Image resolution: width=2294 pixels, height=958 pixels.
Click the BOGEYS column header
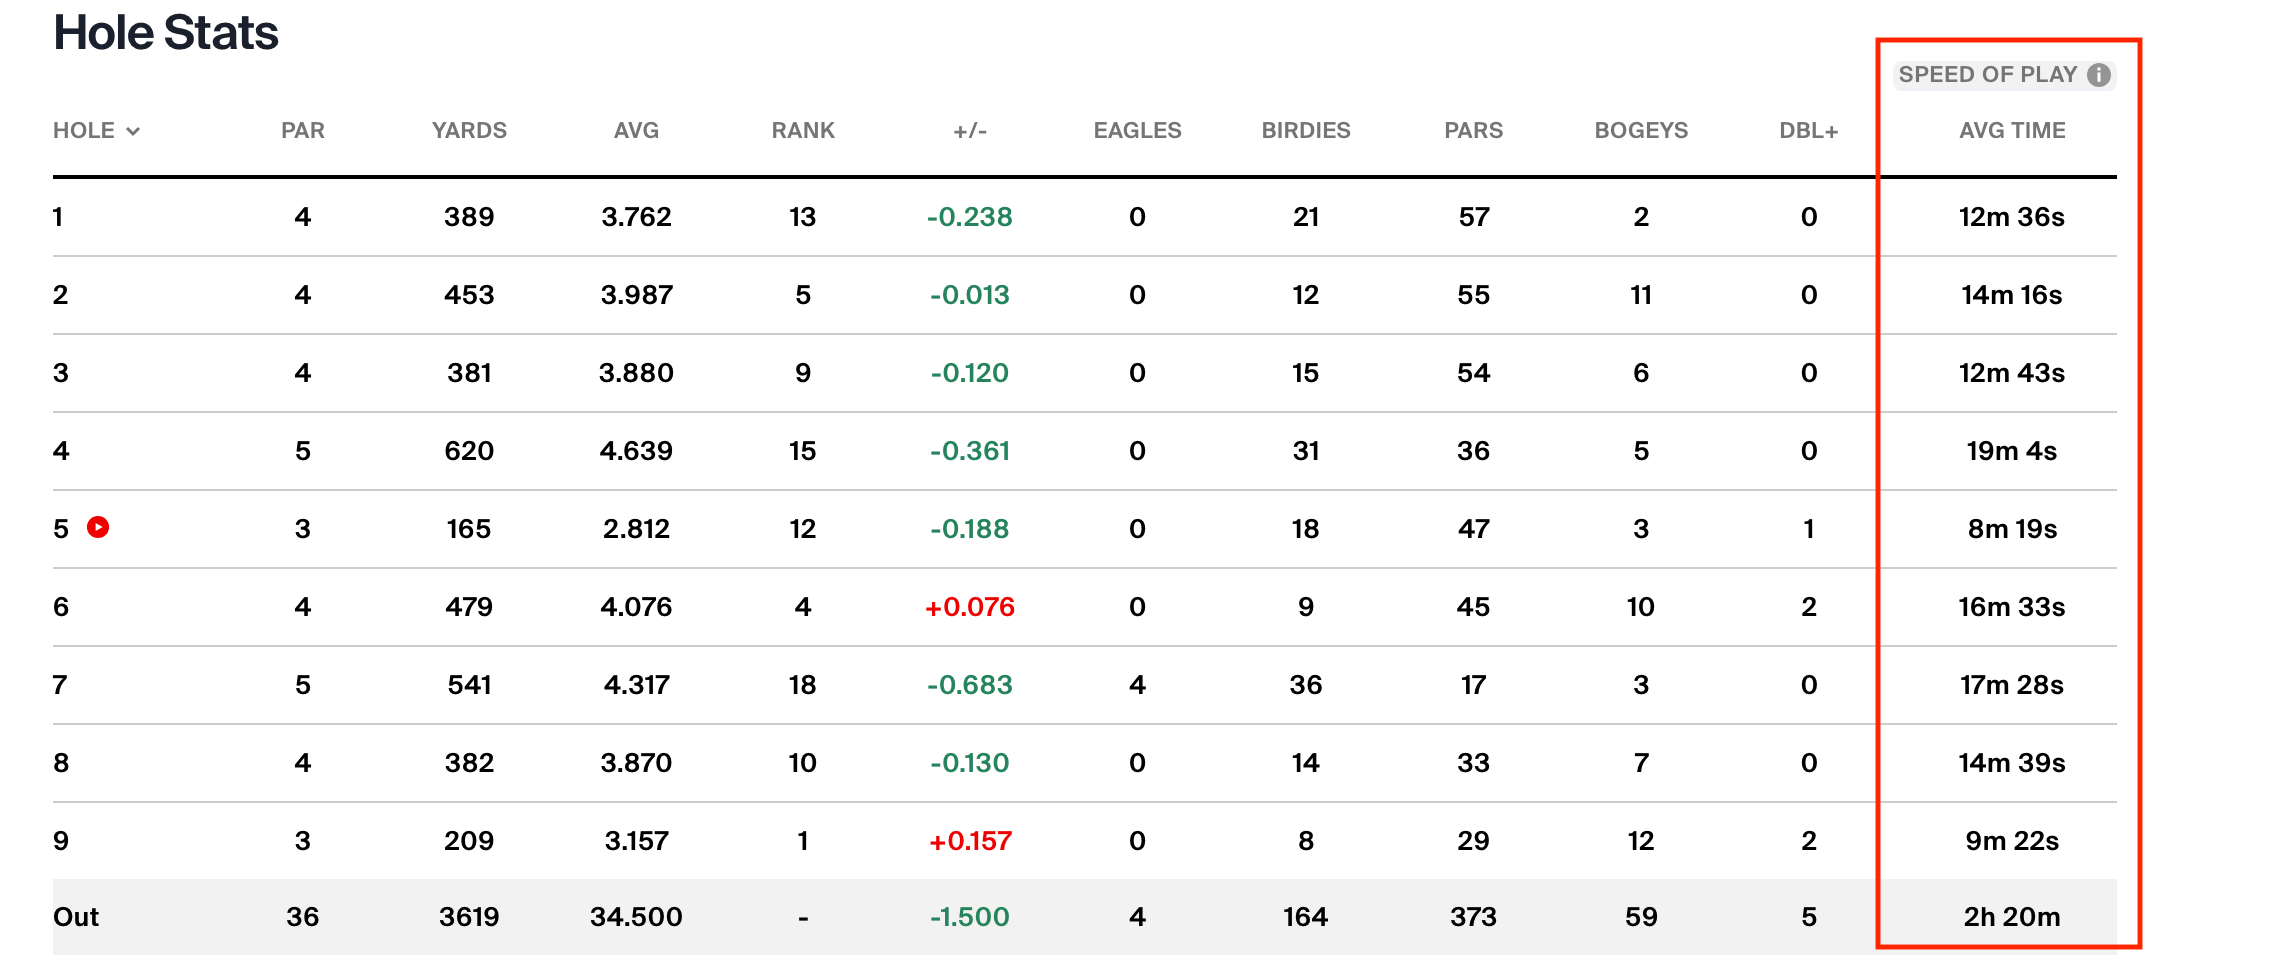[x=1641, y=131]
